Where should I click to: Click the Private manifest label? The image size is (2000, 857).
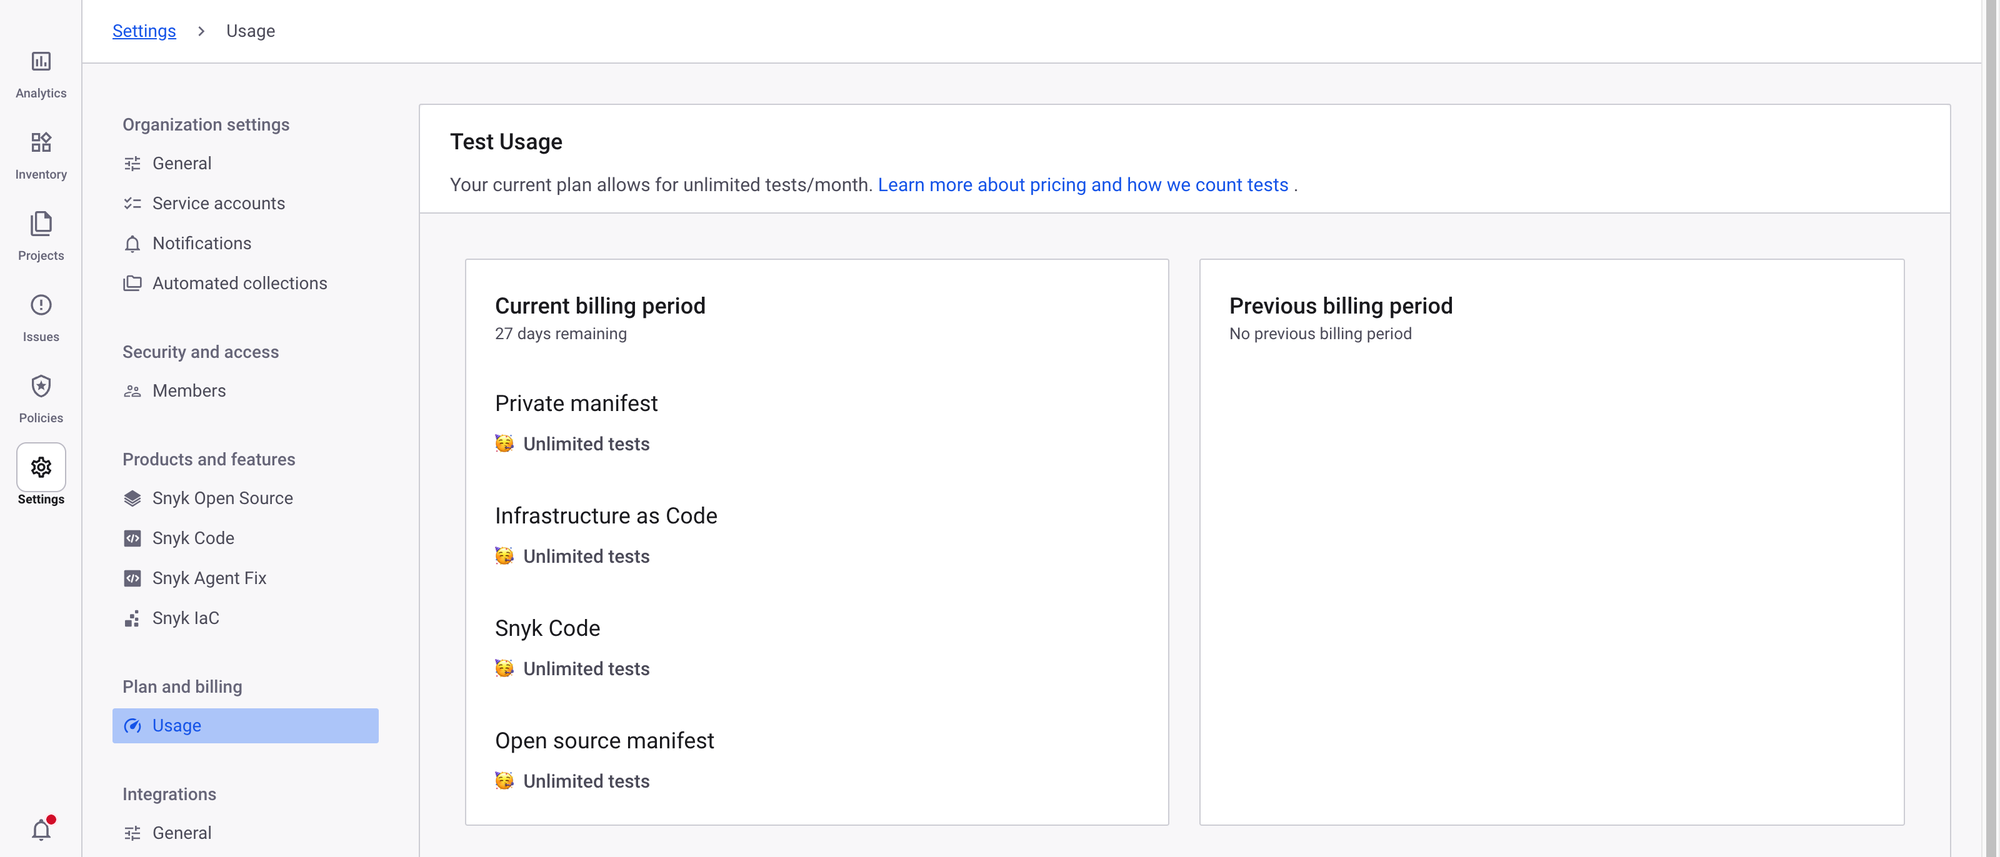576,403
